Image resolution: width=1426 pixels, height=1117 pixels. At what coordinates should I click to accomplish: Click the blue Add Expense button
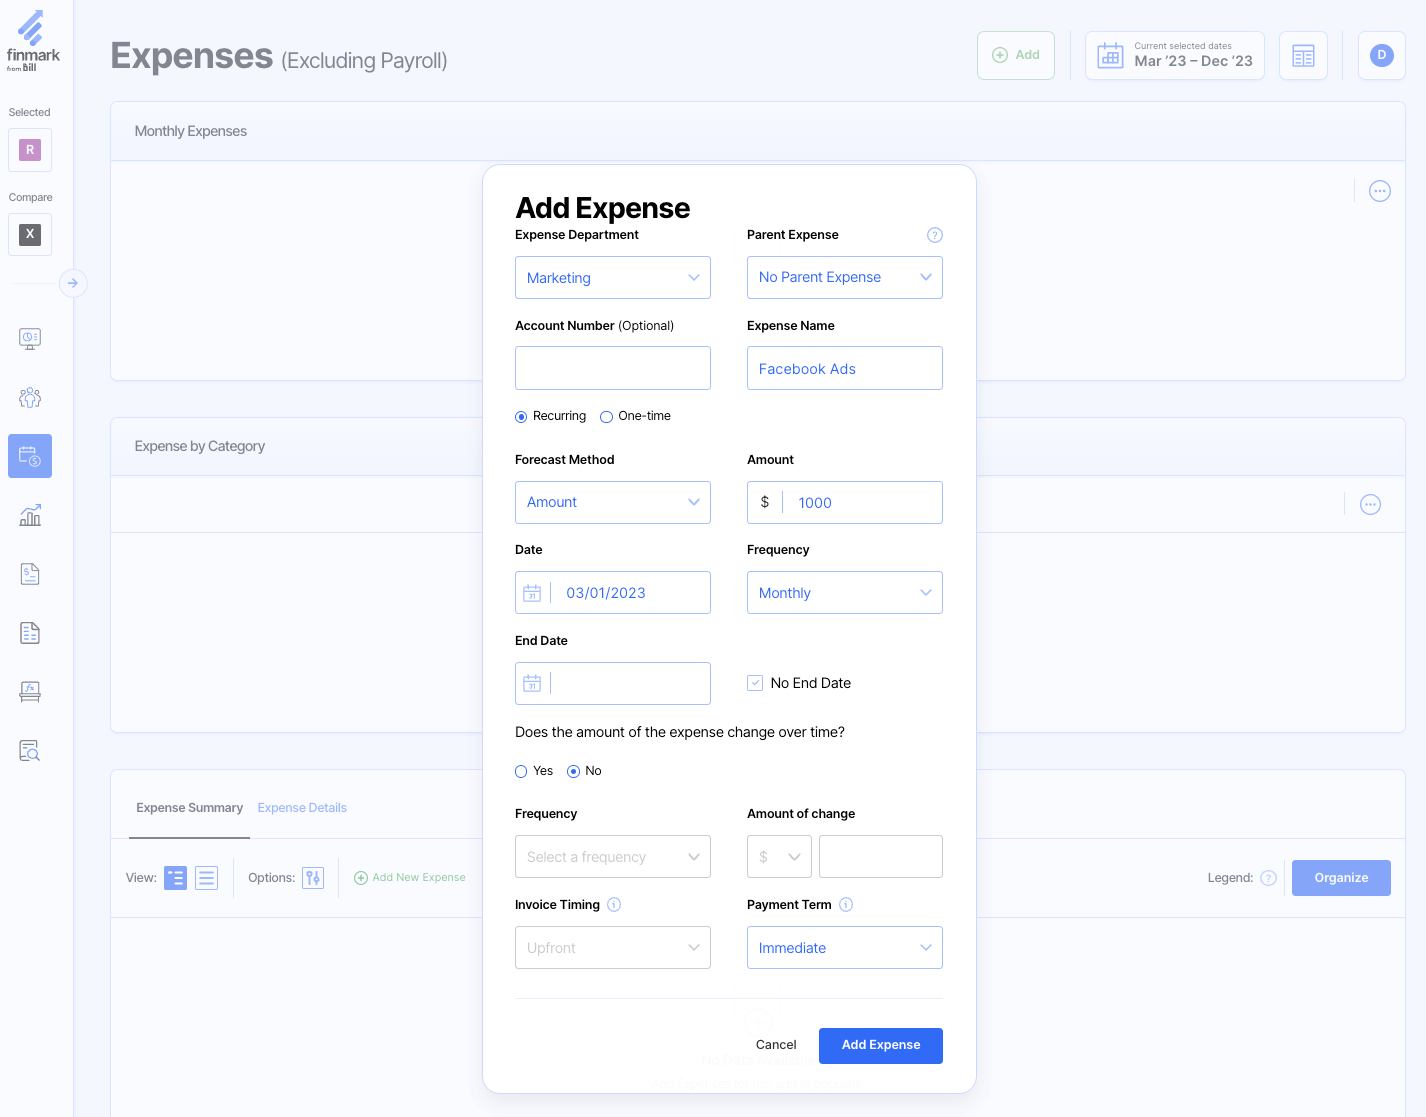point(880,1045)
